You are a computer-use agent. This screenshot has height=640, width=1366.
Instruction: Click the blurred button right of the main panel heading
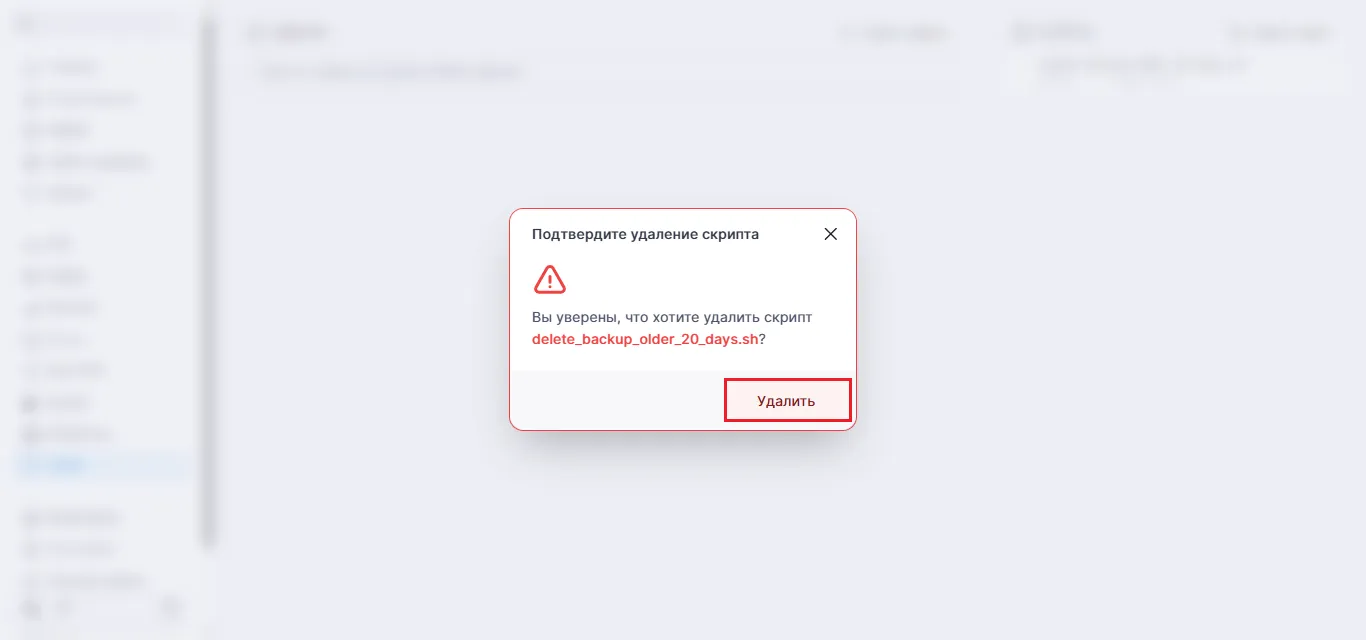click(894, 33)
